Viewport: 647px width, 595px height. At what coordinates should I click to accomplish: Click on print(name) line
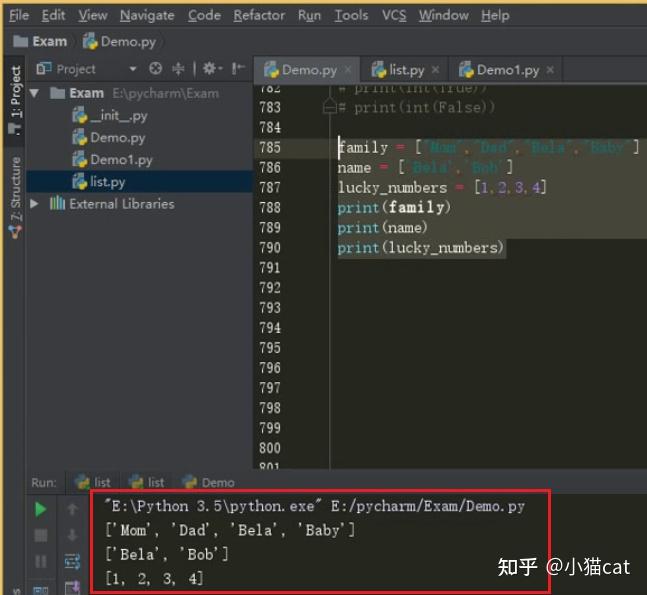coord(383,228)
